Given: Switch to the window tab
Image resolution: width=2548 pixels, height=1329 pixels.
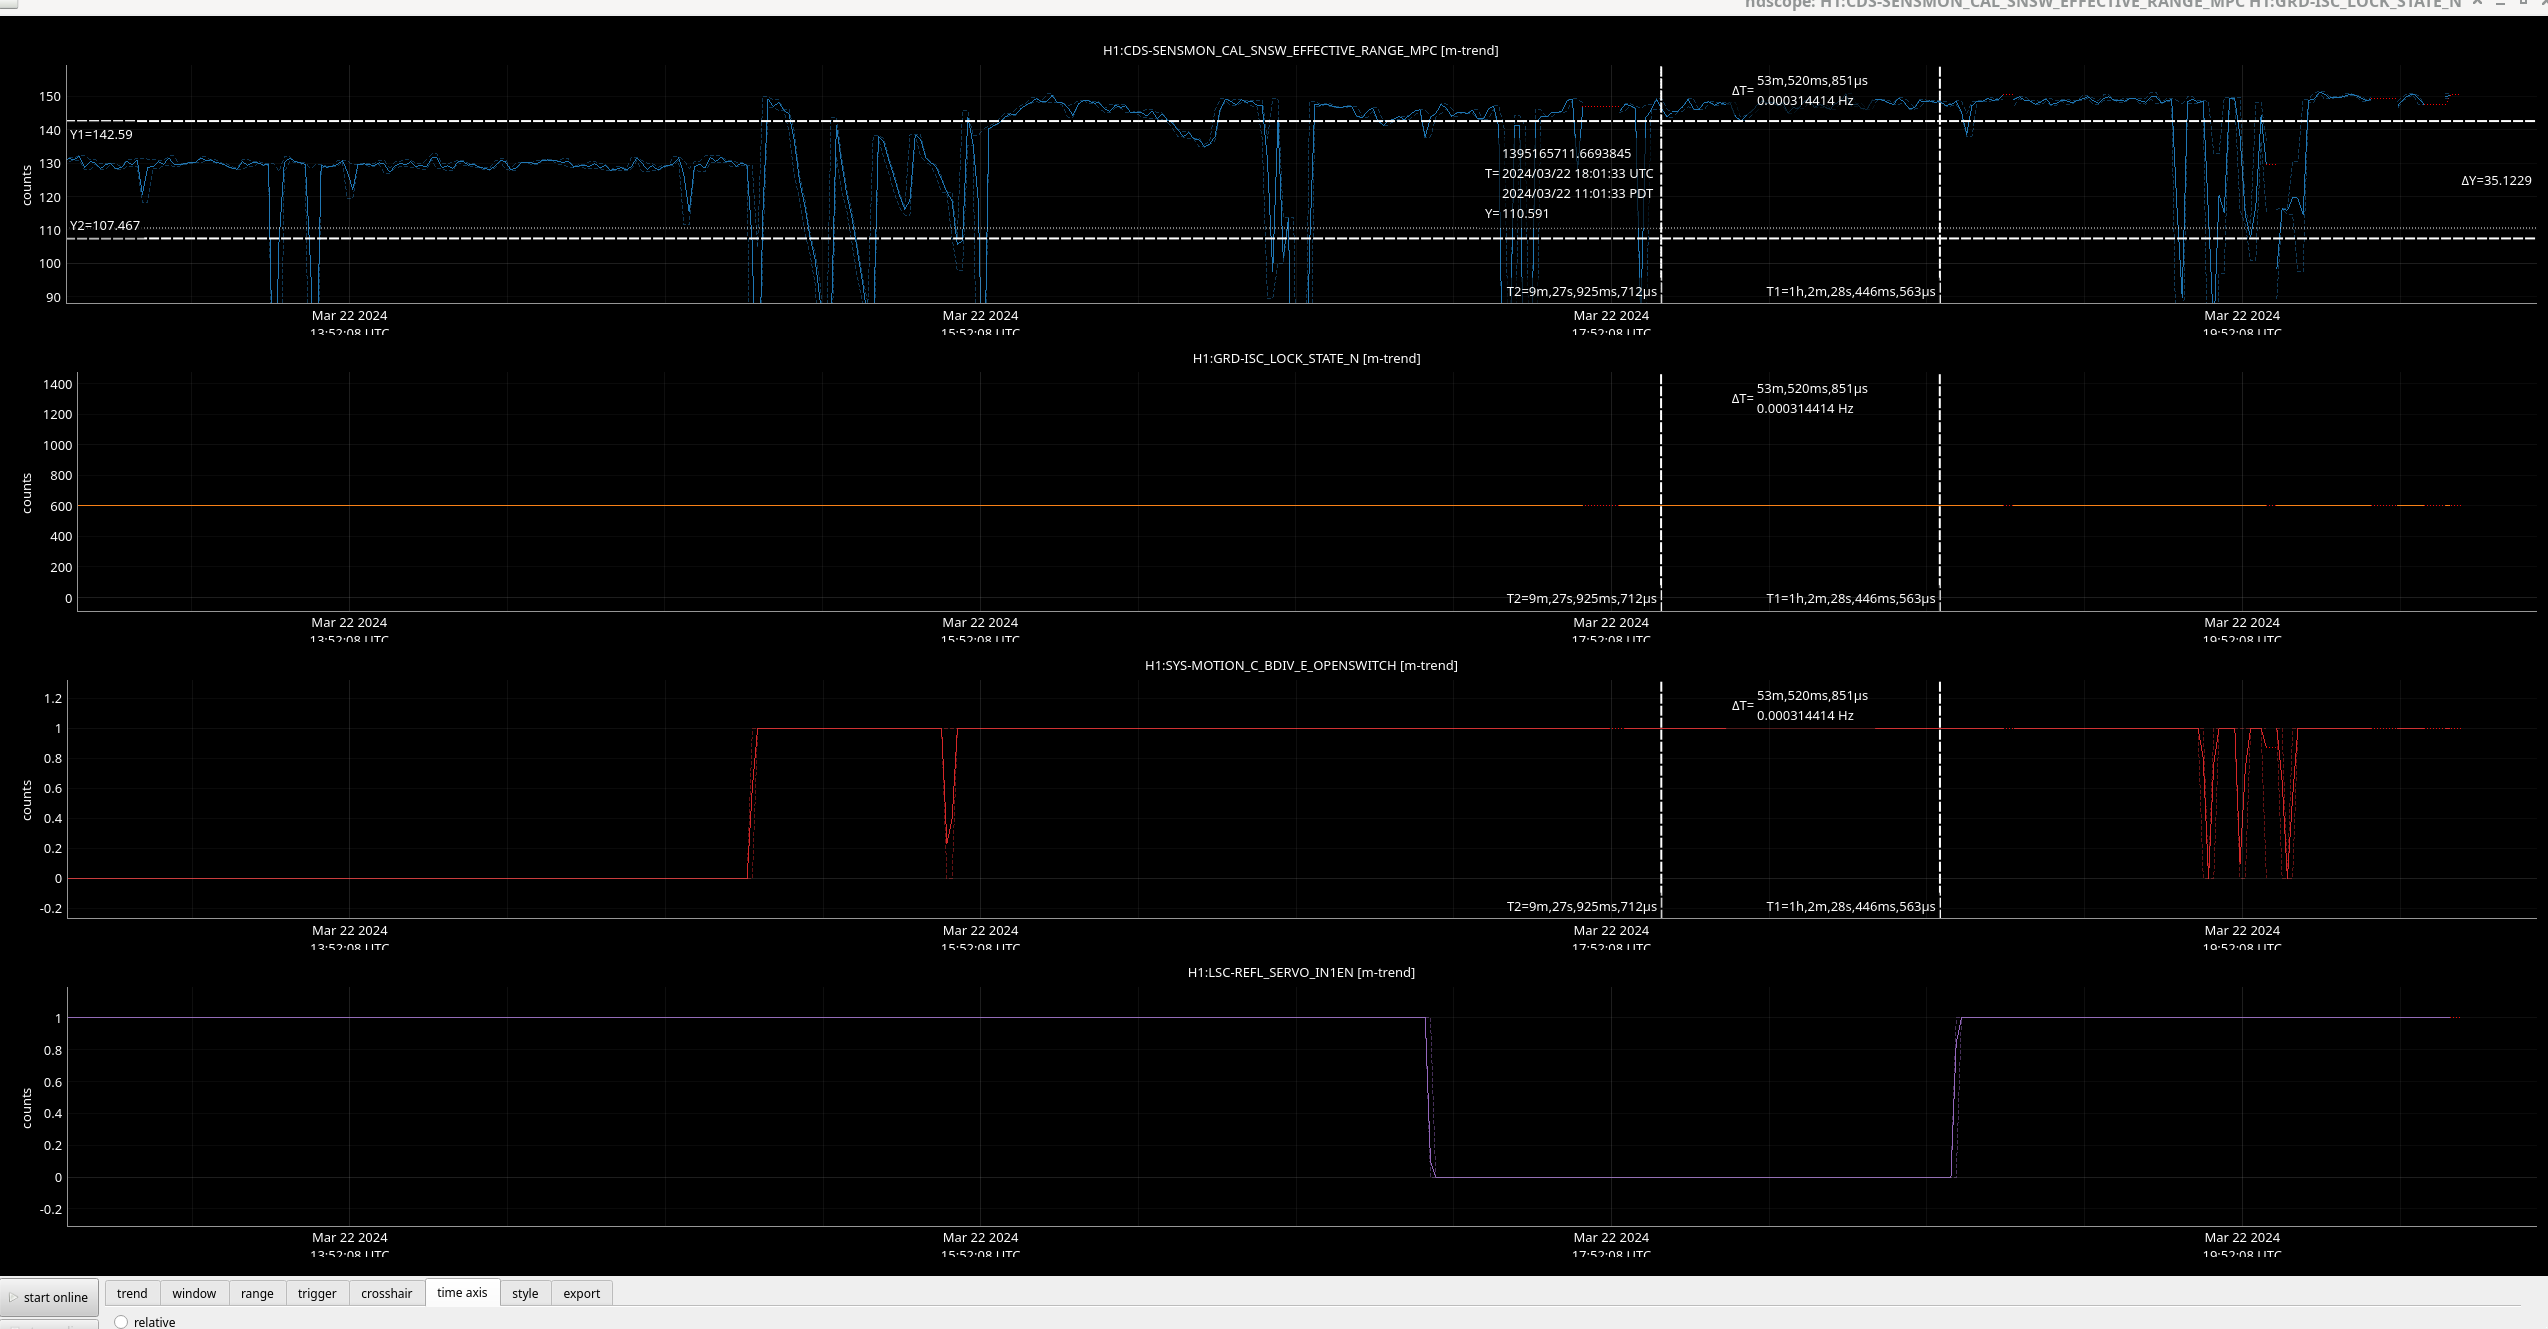Looking at the screenshot, I should click(x=194, y=1293).
